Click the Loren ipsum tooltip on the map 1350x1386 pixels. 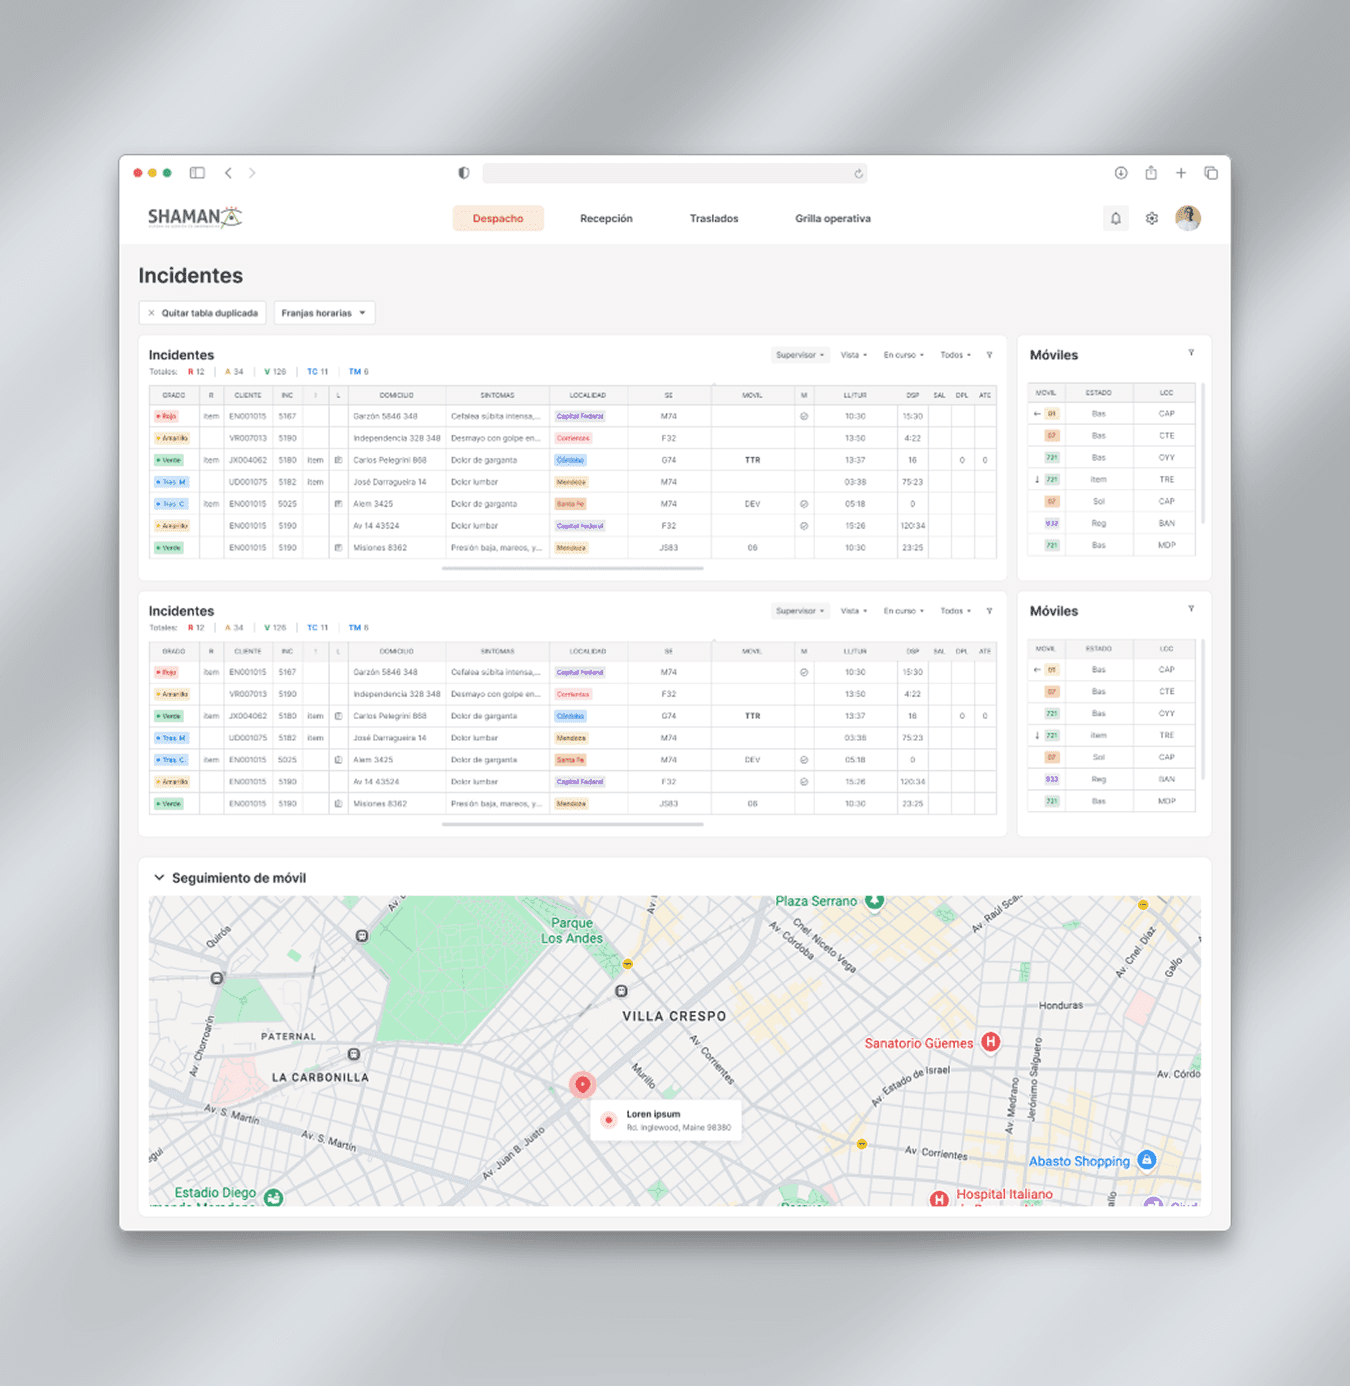click(667, 1120)
